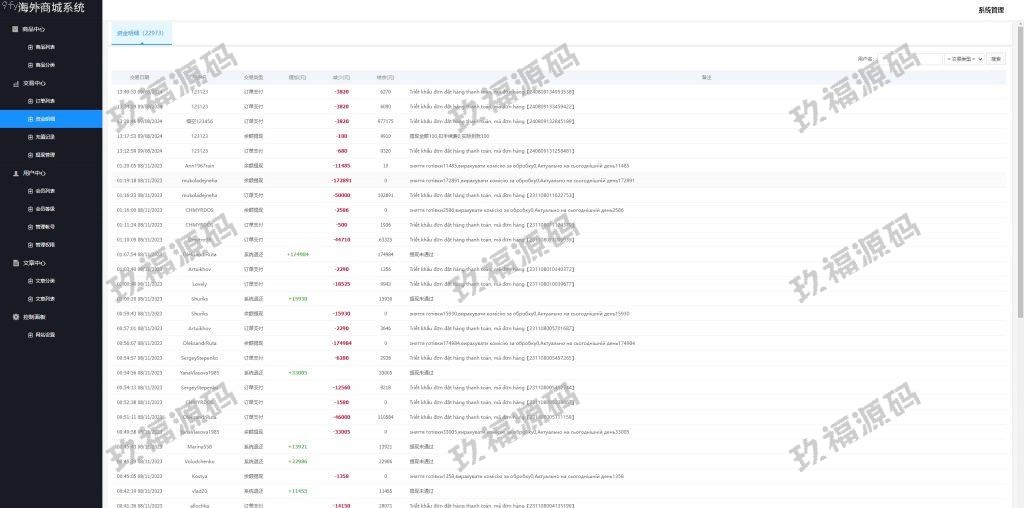Viewport: 1024px width, 508px height.
Task: Click the 商品中心 section icon in sidebar
Action: (x=15, y=29)
